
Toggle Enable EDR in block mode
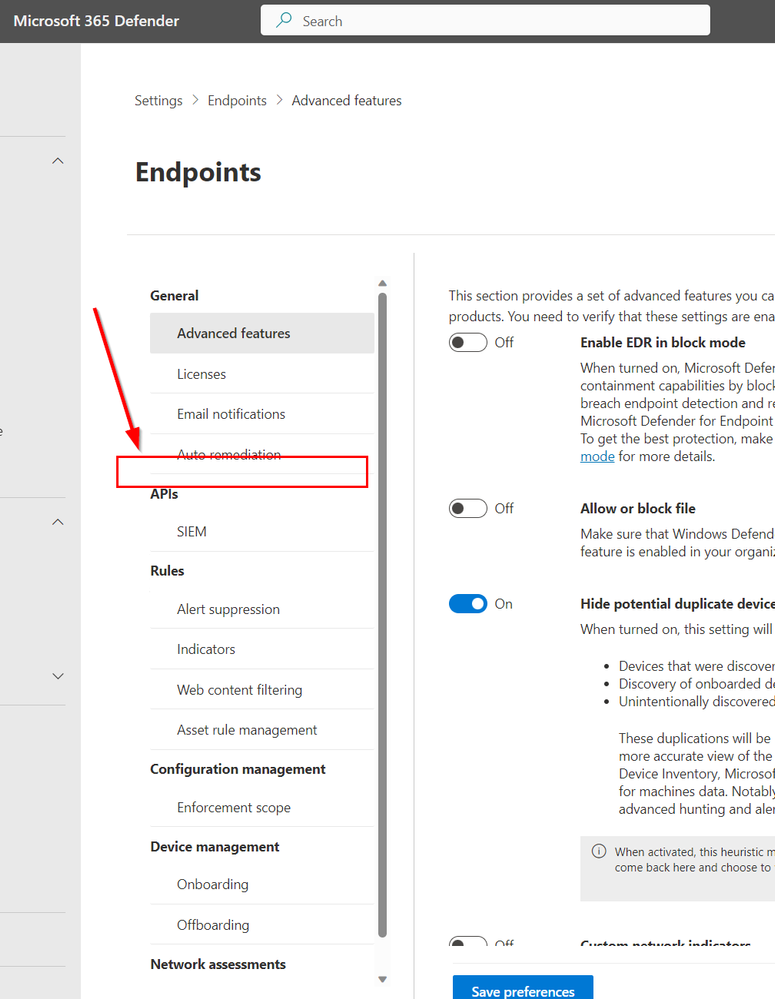468,343
